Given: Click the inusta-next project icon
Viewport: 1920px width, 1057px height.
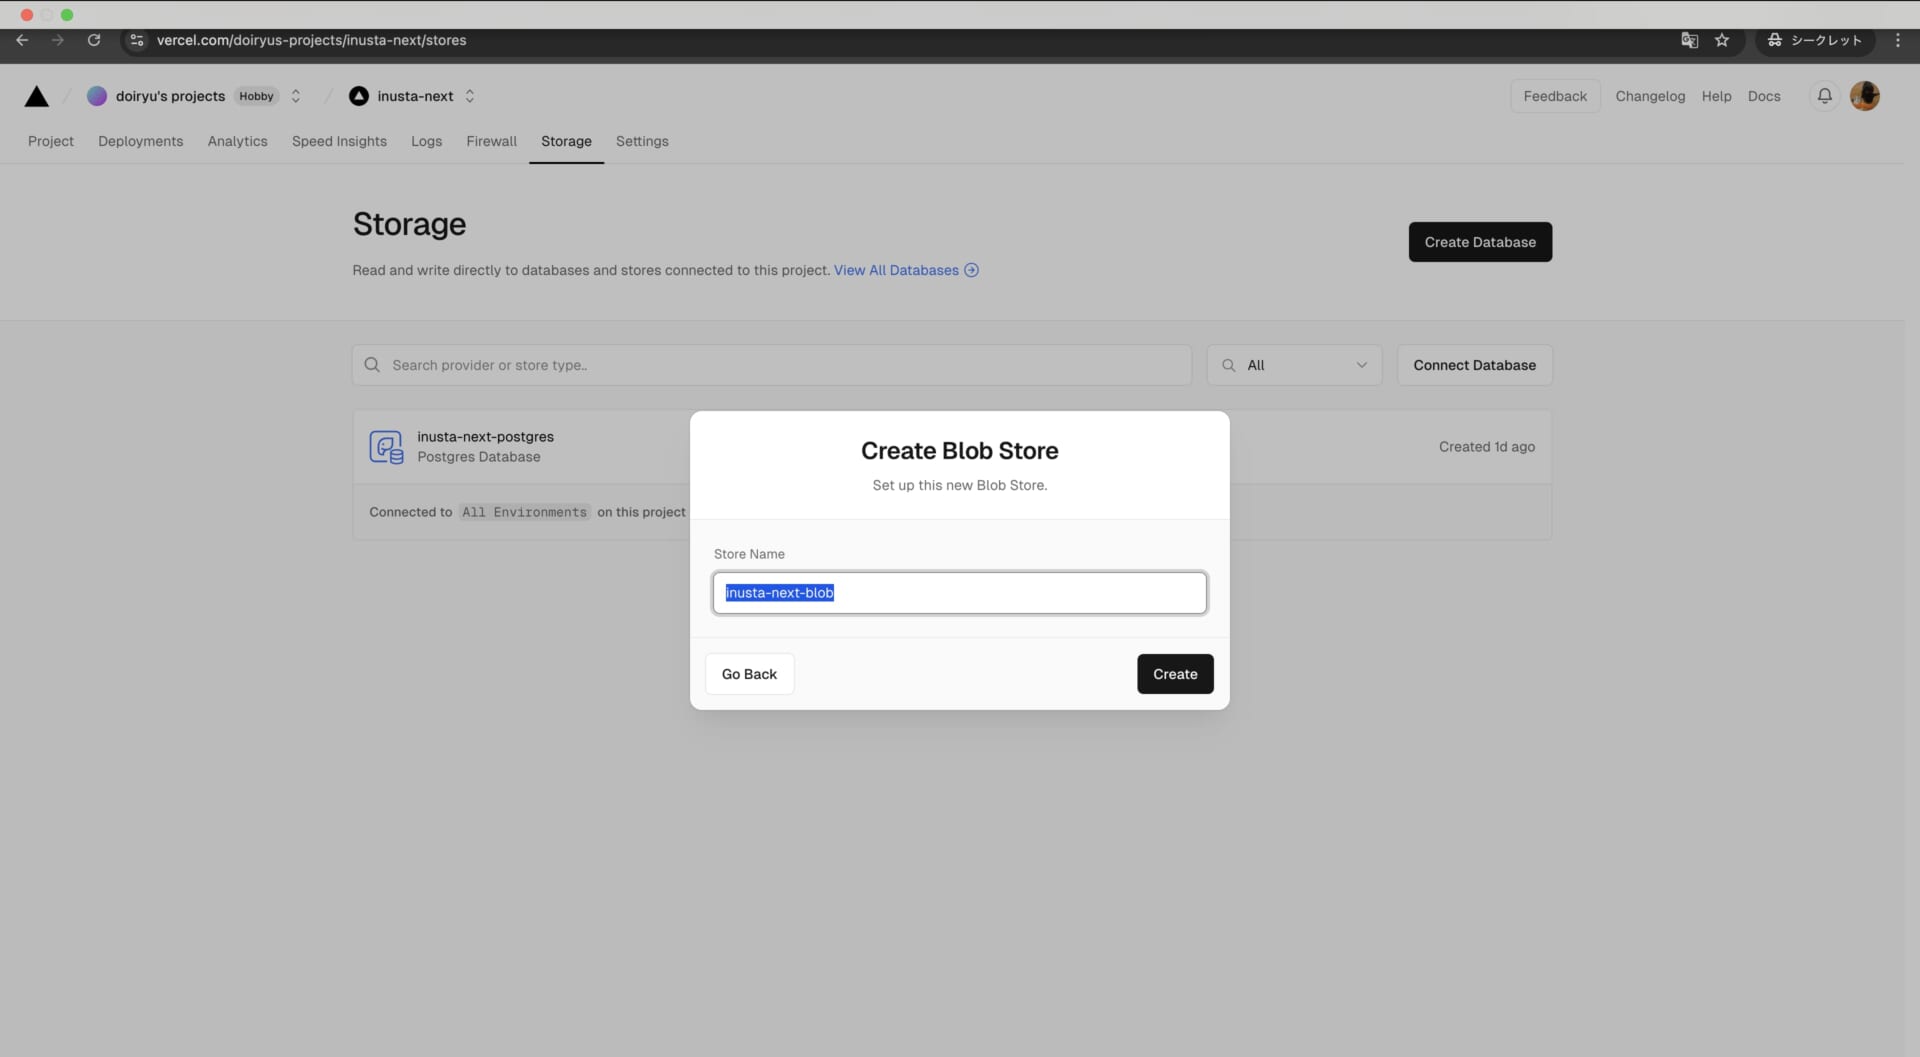Looking at the screenshot, I should point(359,96).
